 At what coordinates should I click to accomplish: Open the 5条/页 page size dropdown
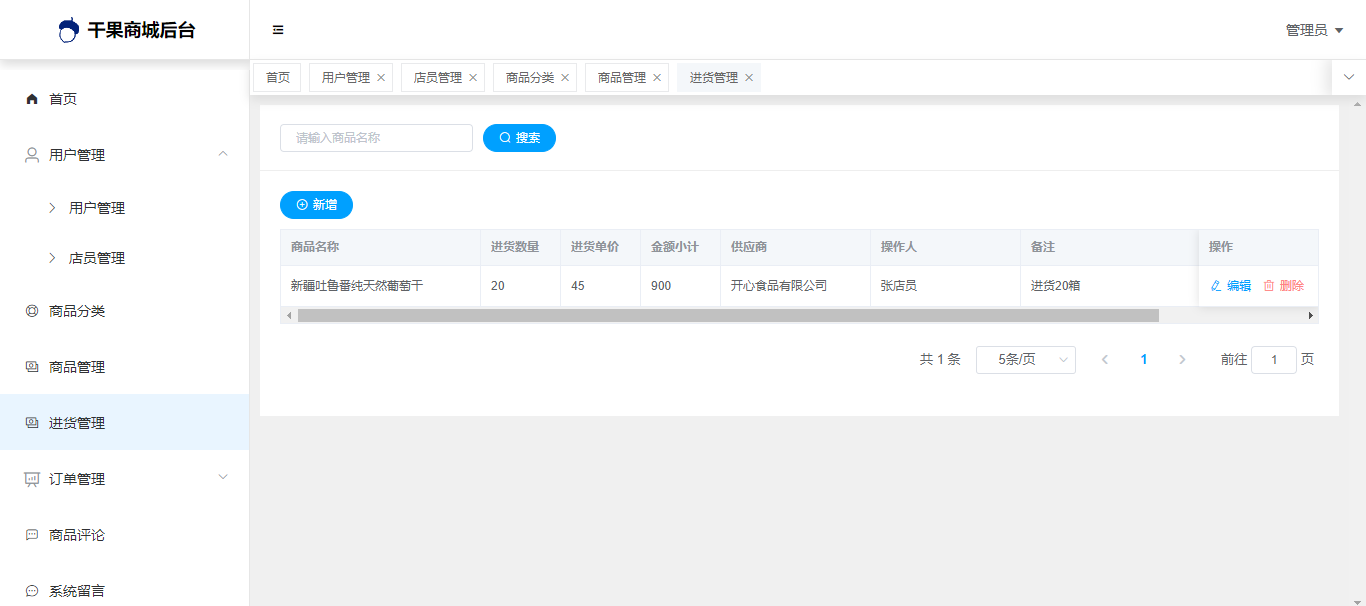coord(1025,360)
